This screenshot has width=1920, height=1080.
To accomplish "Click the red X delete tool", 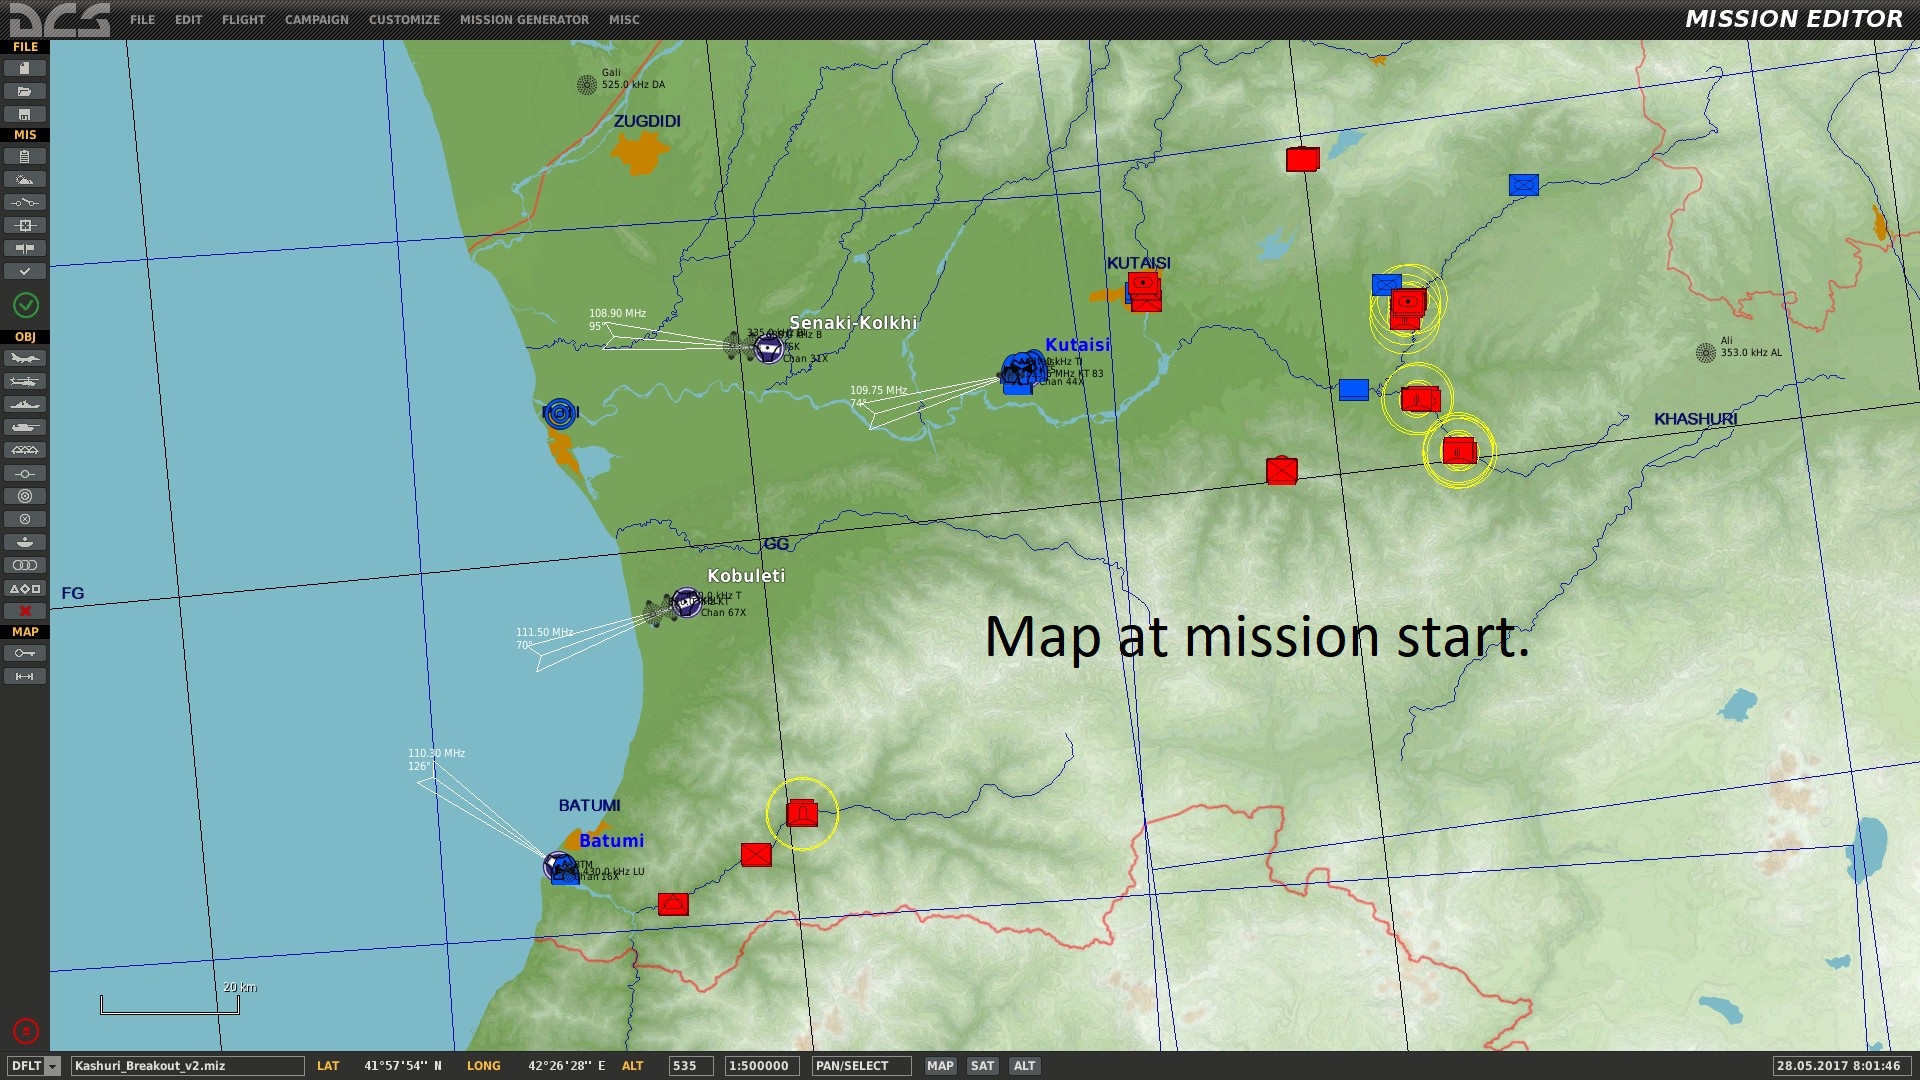I will (25, 611).
